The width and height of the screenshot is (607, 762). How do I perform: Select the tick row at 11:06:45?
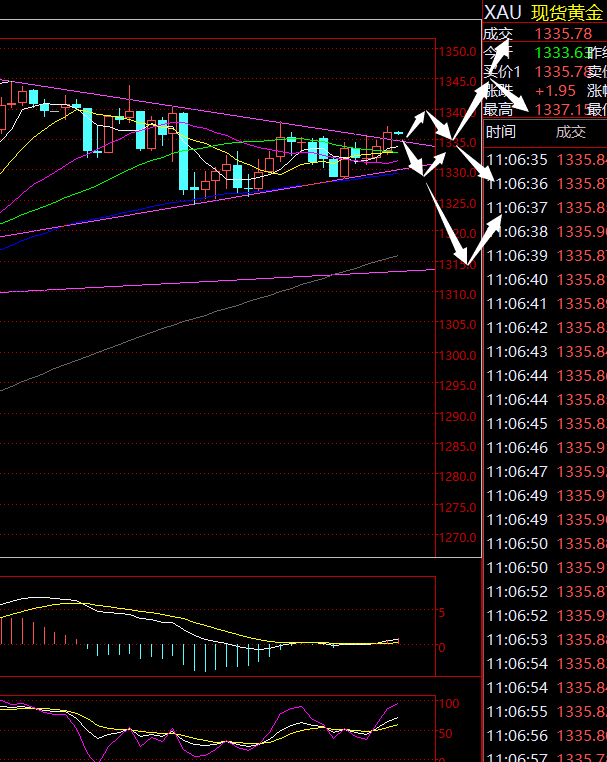(546, 424)
